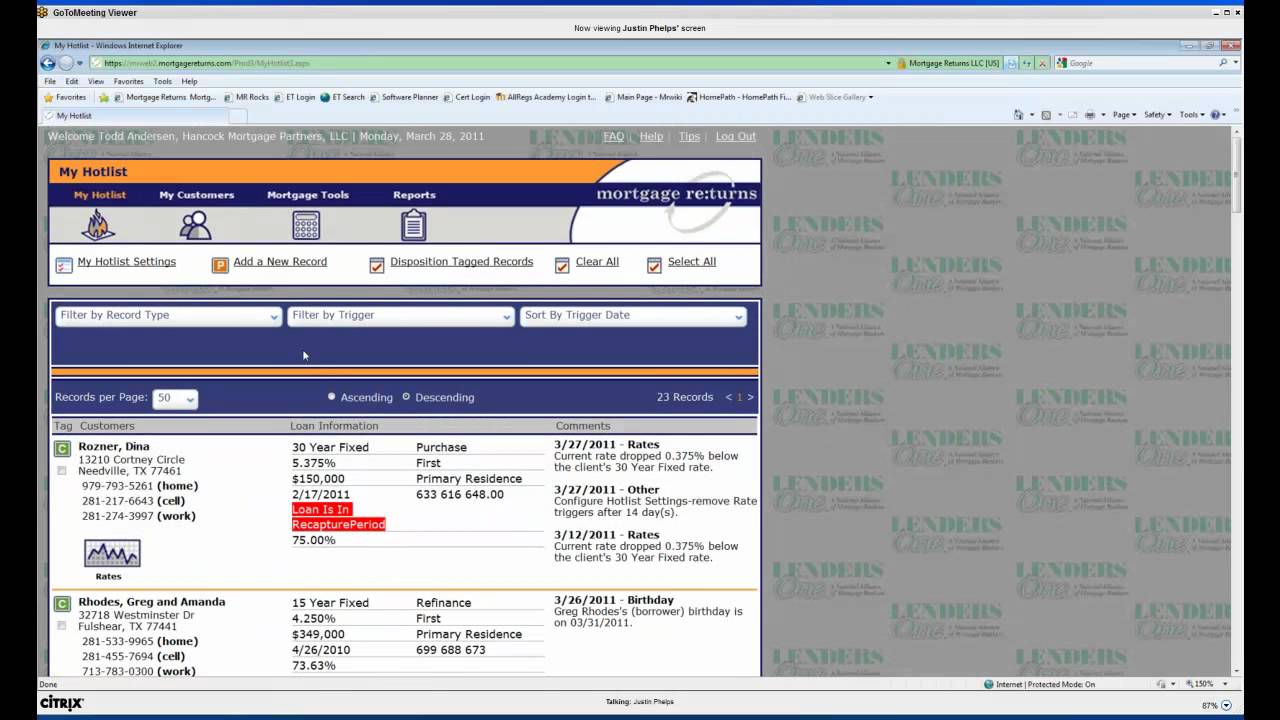The width and height of the screenshot is (1280, 720).
Task: Click the compatibility view icon in address bar
Action: click(x=1011, y=63)
